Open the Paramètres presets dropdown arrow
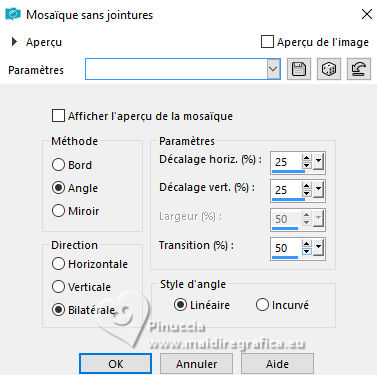The image size is (377, 375). [x=273, y=69]
